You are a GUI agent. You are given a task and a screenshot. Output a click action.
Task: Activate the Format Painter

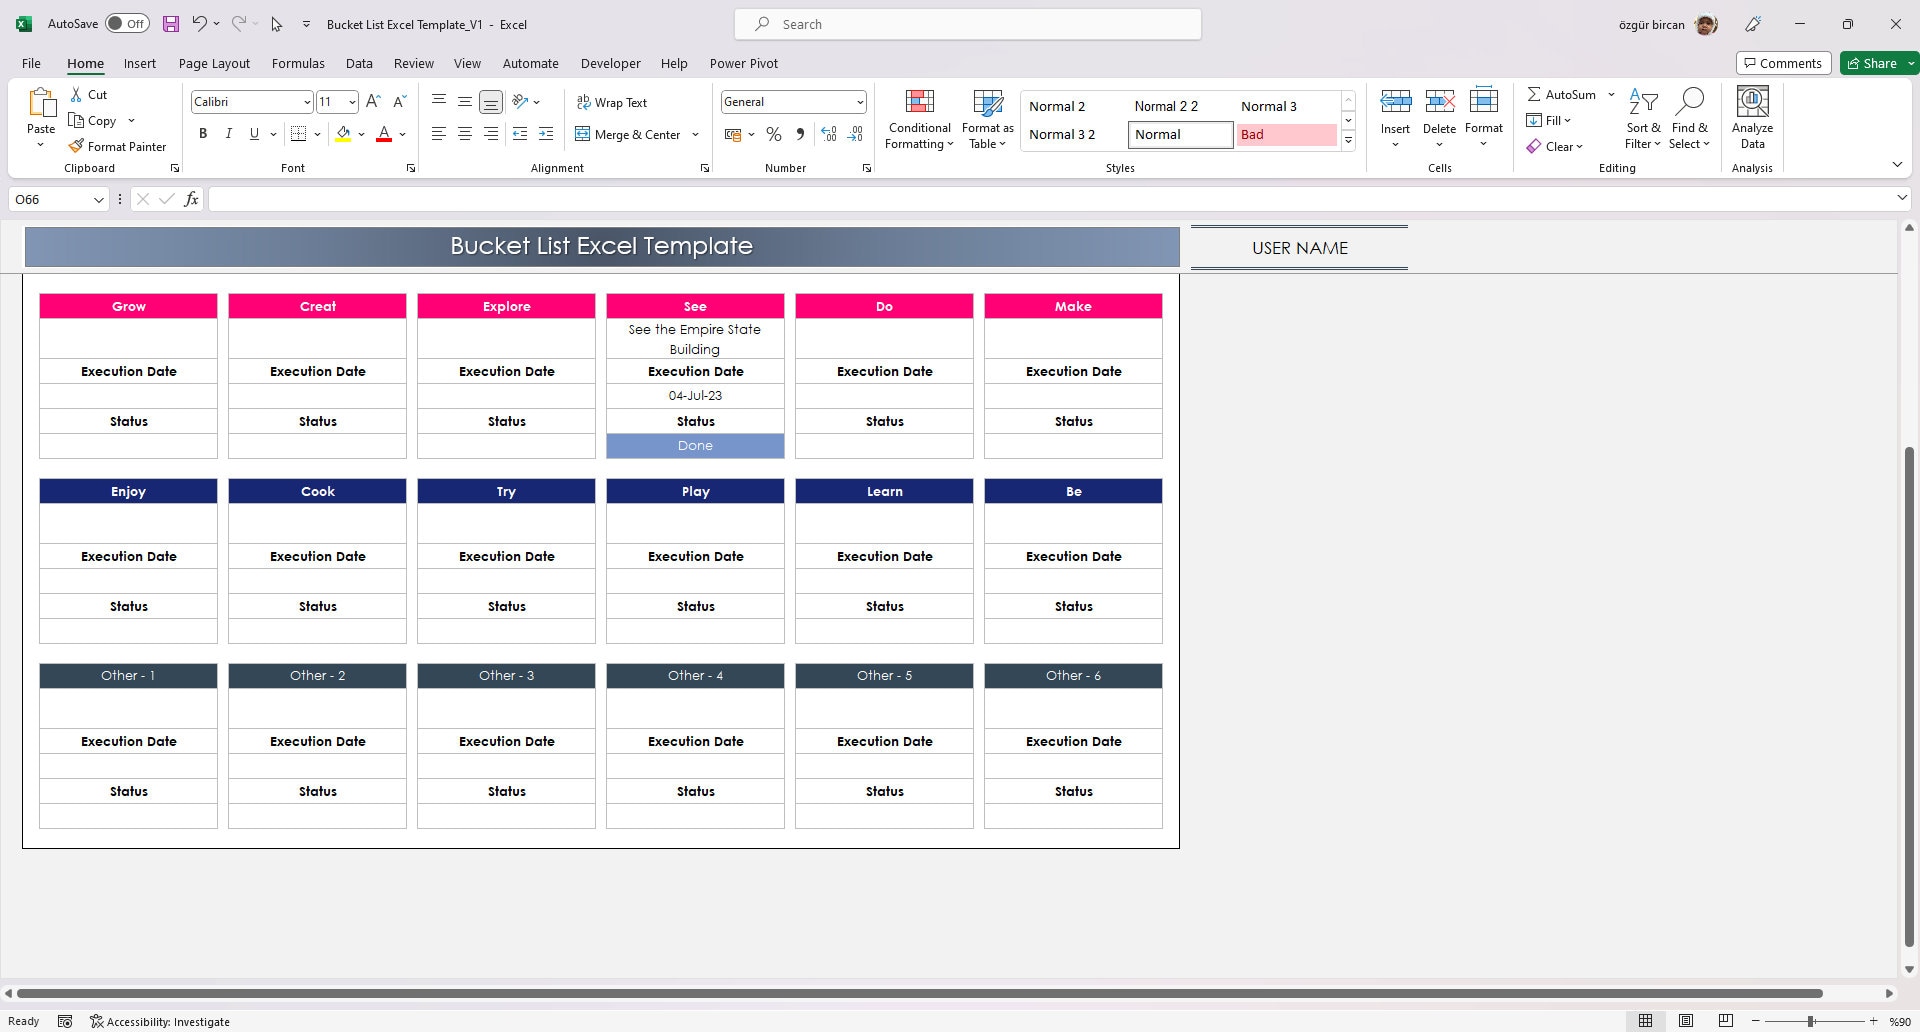point(117,146)
